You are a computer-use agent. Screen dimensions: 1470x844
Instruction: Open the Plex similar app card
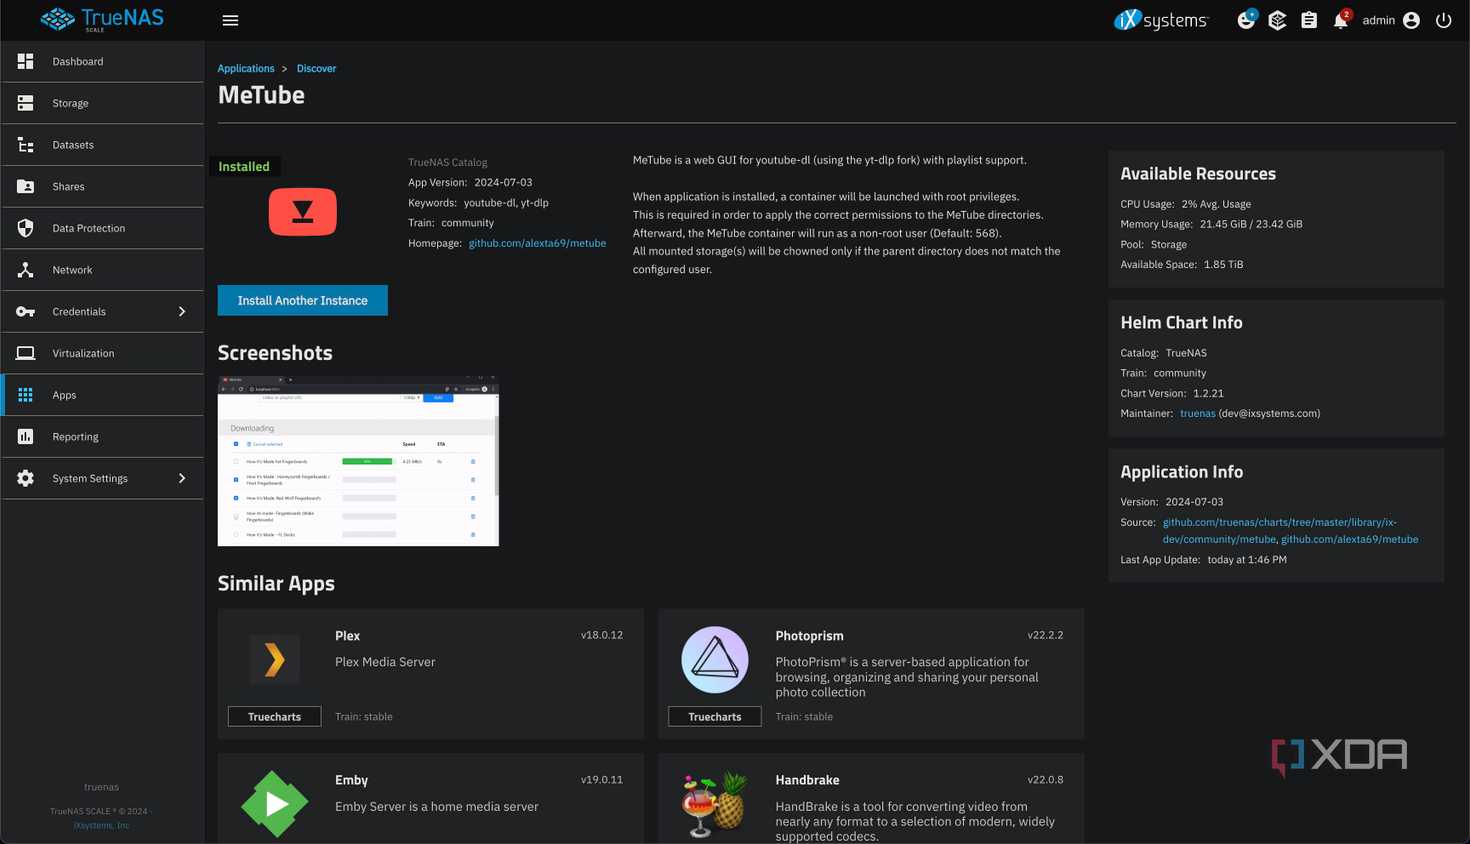[x=431, y=674]
